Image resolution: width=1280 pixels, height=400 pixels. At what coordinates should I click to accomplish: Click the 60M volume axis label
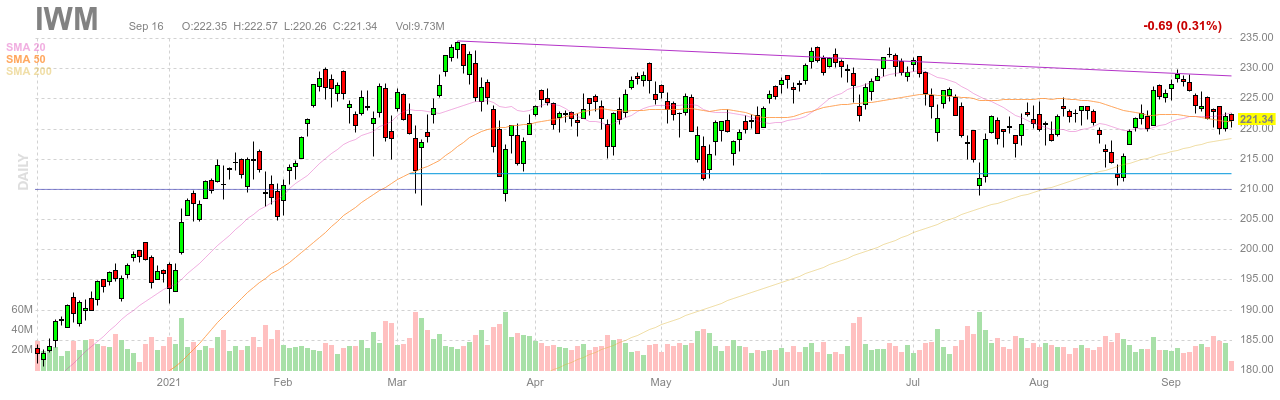tap(22, 310)
